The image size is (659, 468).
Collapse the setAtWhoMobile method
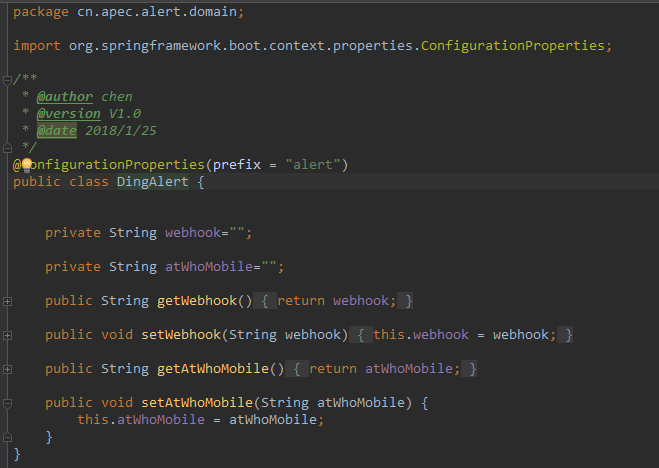7,403
